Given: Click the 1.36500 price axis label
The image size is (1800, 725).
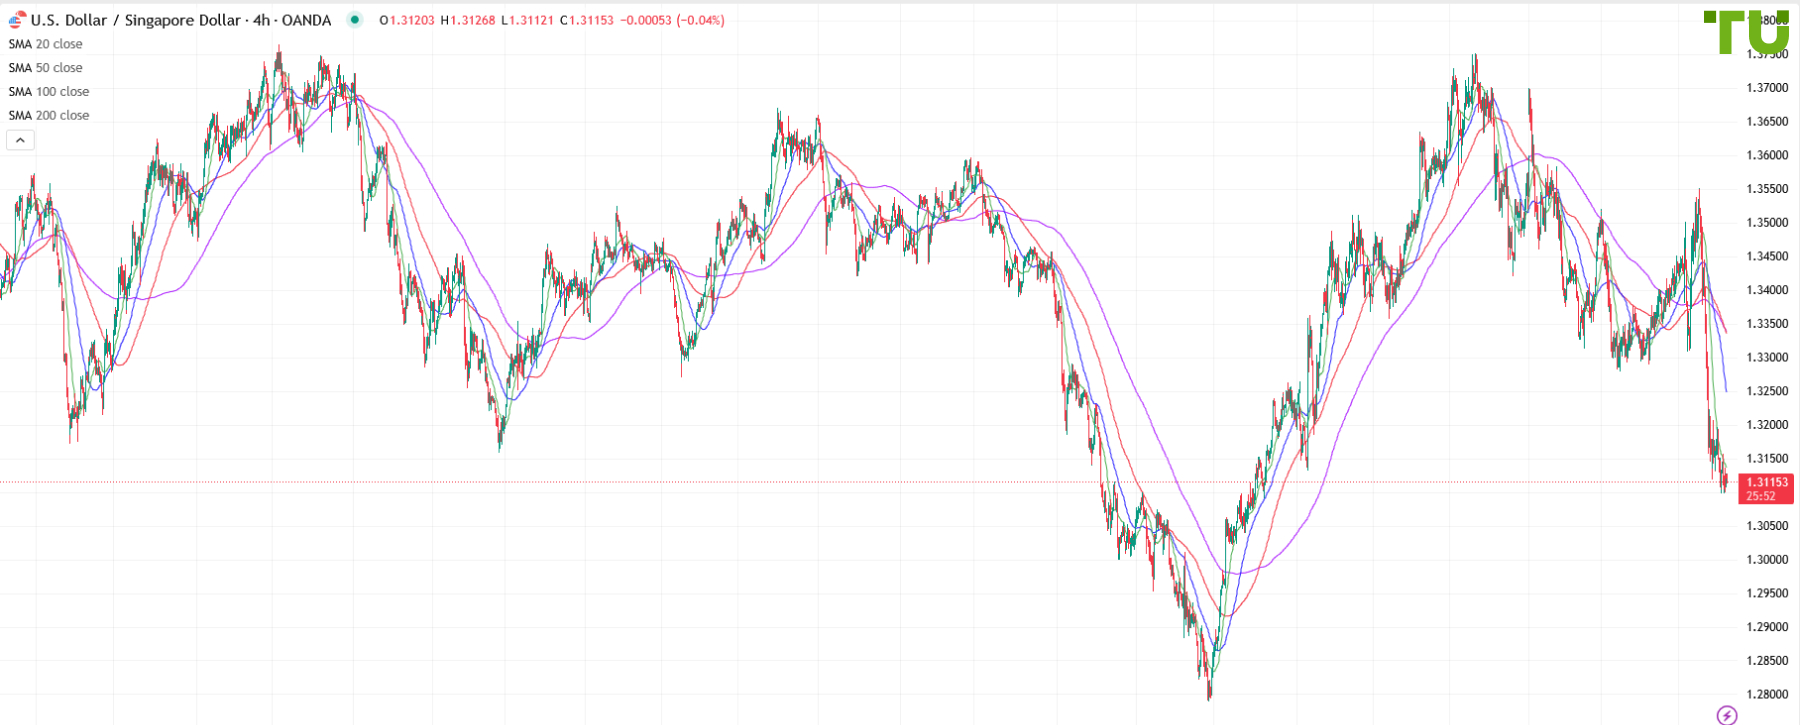Looking at the screenshot, I should (1767, 122).
